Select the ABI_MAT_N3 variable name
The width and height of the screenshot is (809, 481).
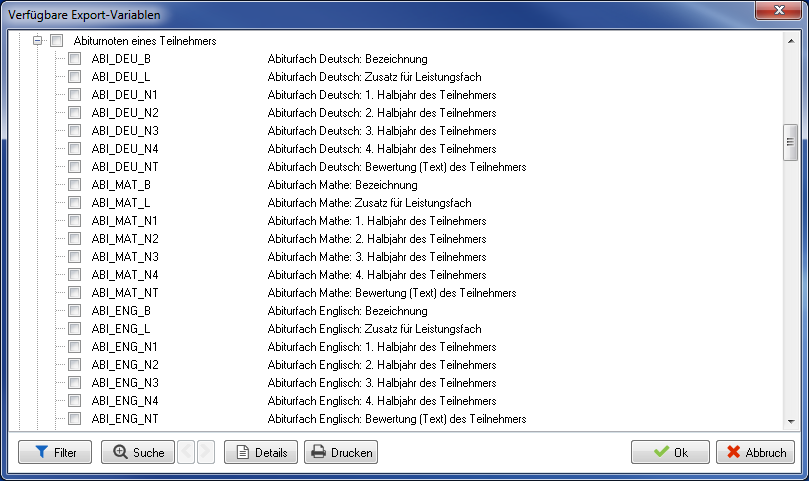click(125, 257)
